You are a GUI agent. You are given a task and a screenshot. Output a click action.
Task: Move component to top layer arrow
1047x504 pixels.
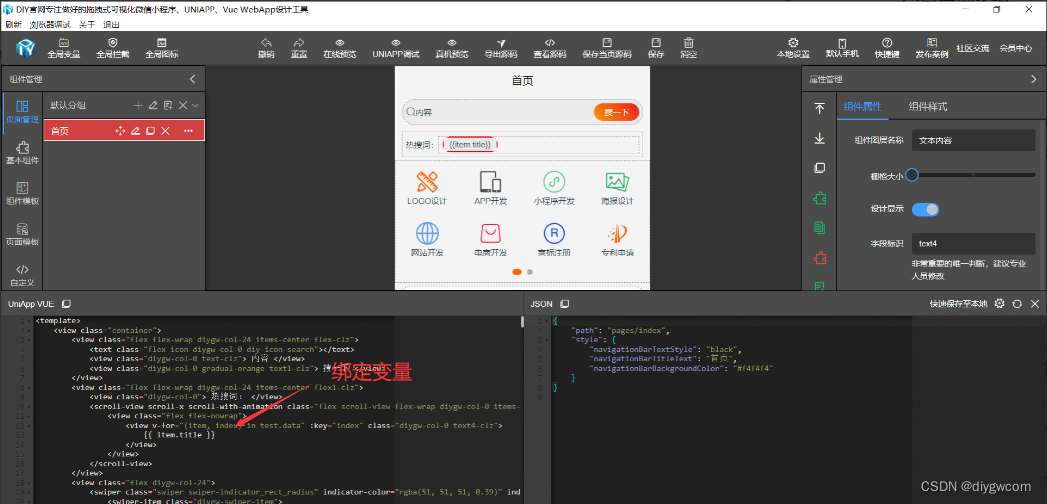[x=819, y=109]
